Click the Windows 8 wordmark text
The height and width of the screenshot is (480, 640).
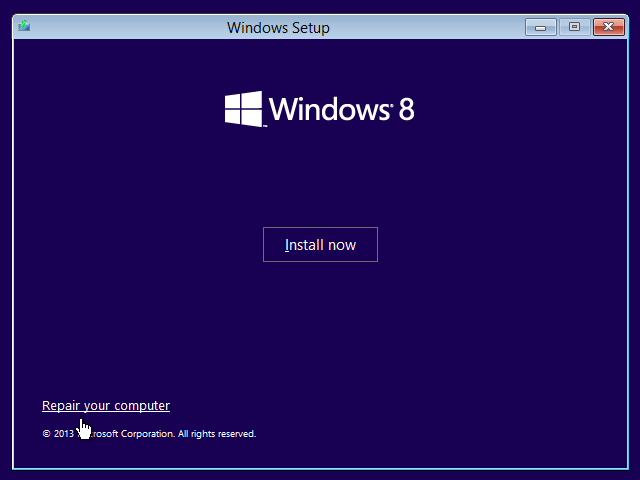point(341,109)
